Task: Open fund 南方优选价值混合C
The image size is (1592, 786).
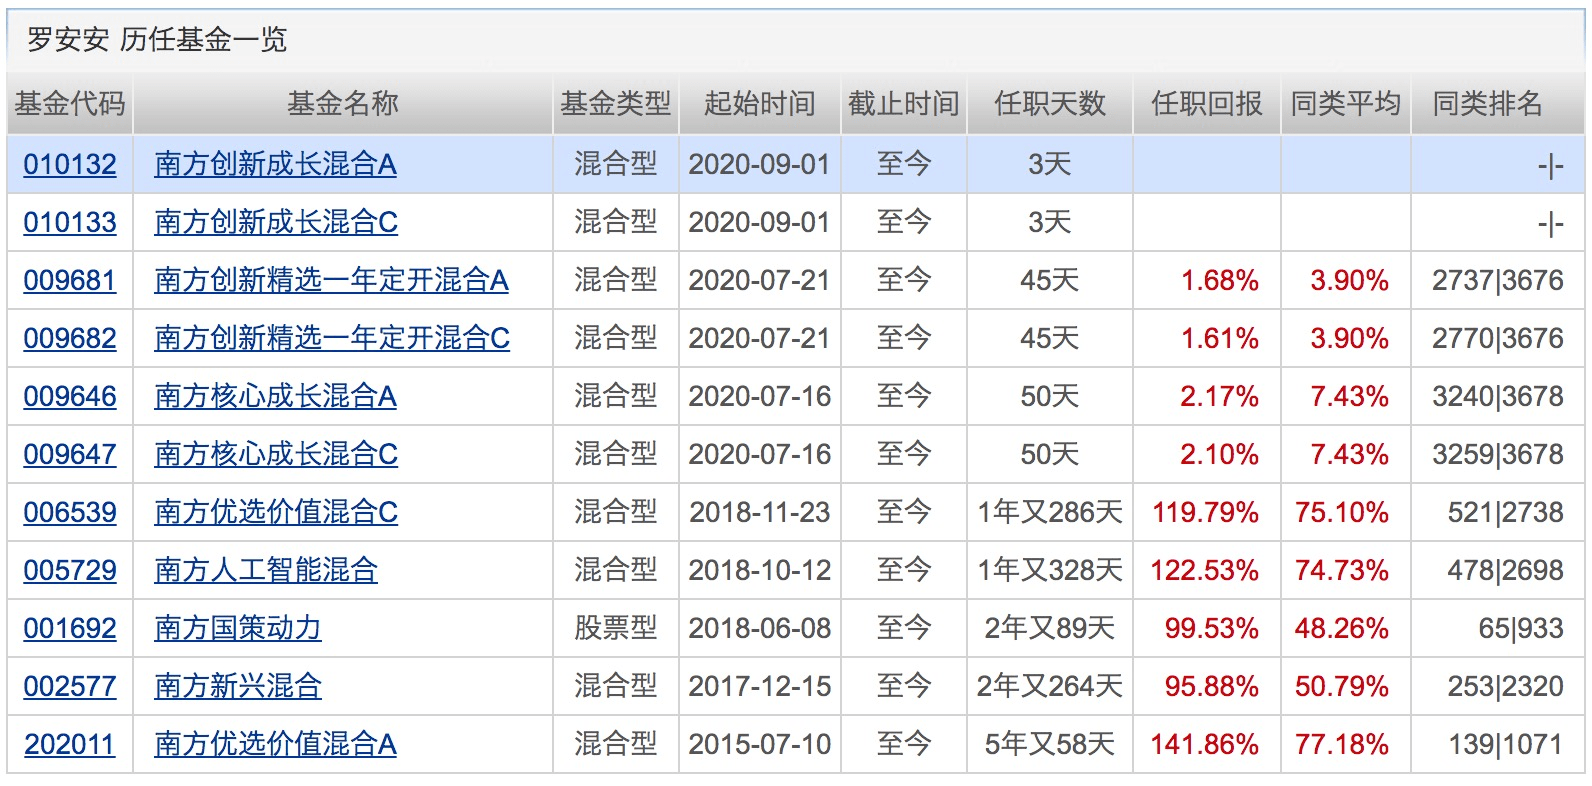Action: tap(276, 512)
